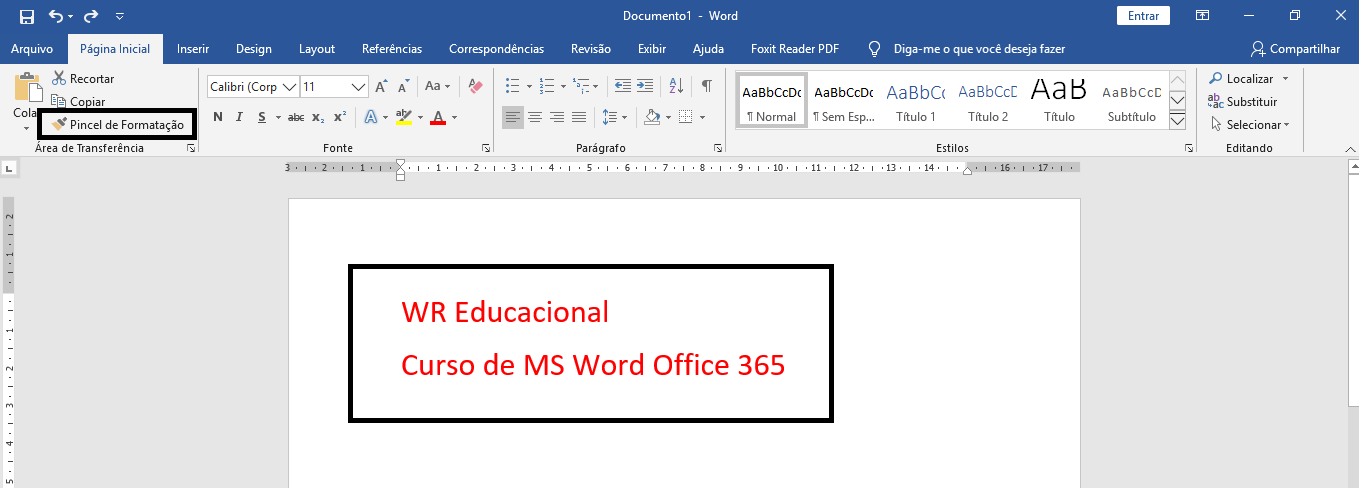Apply strikethrough to text

click(x=296, y=118)
